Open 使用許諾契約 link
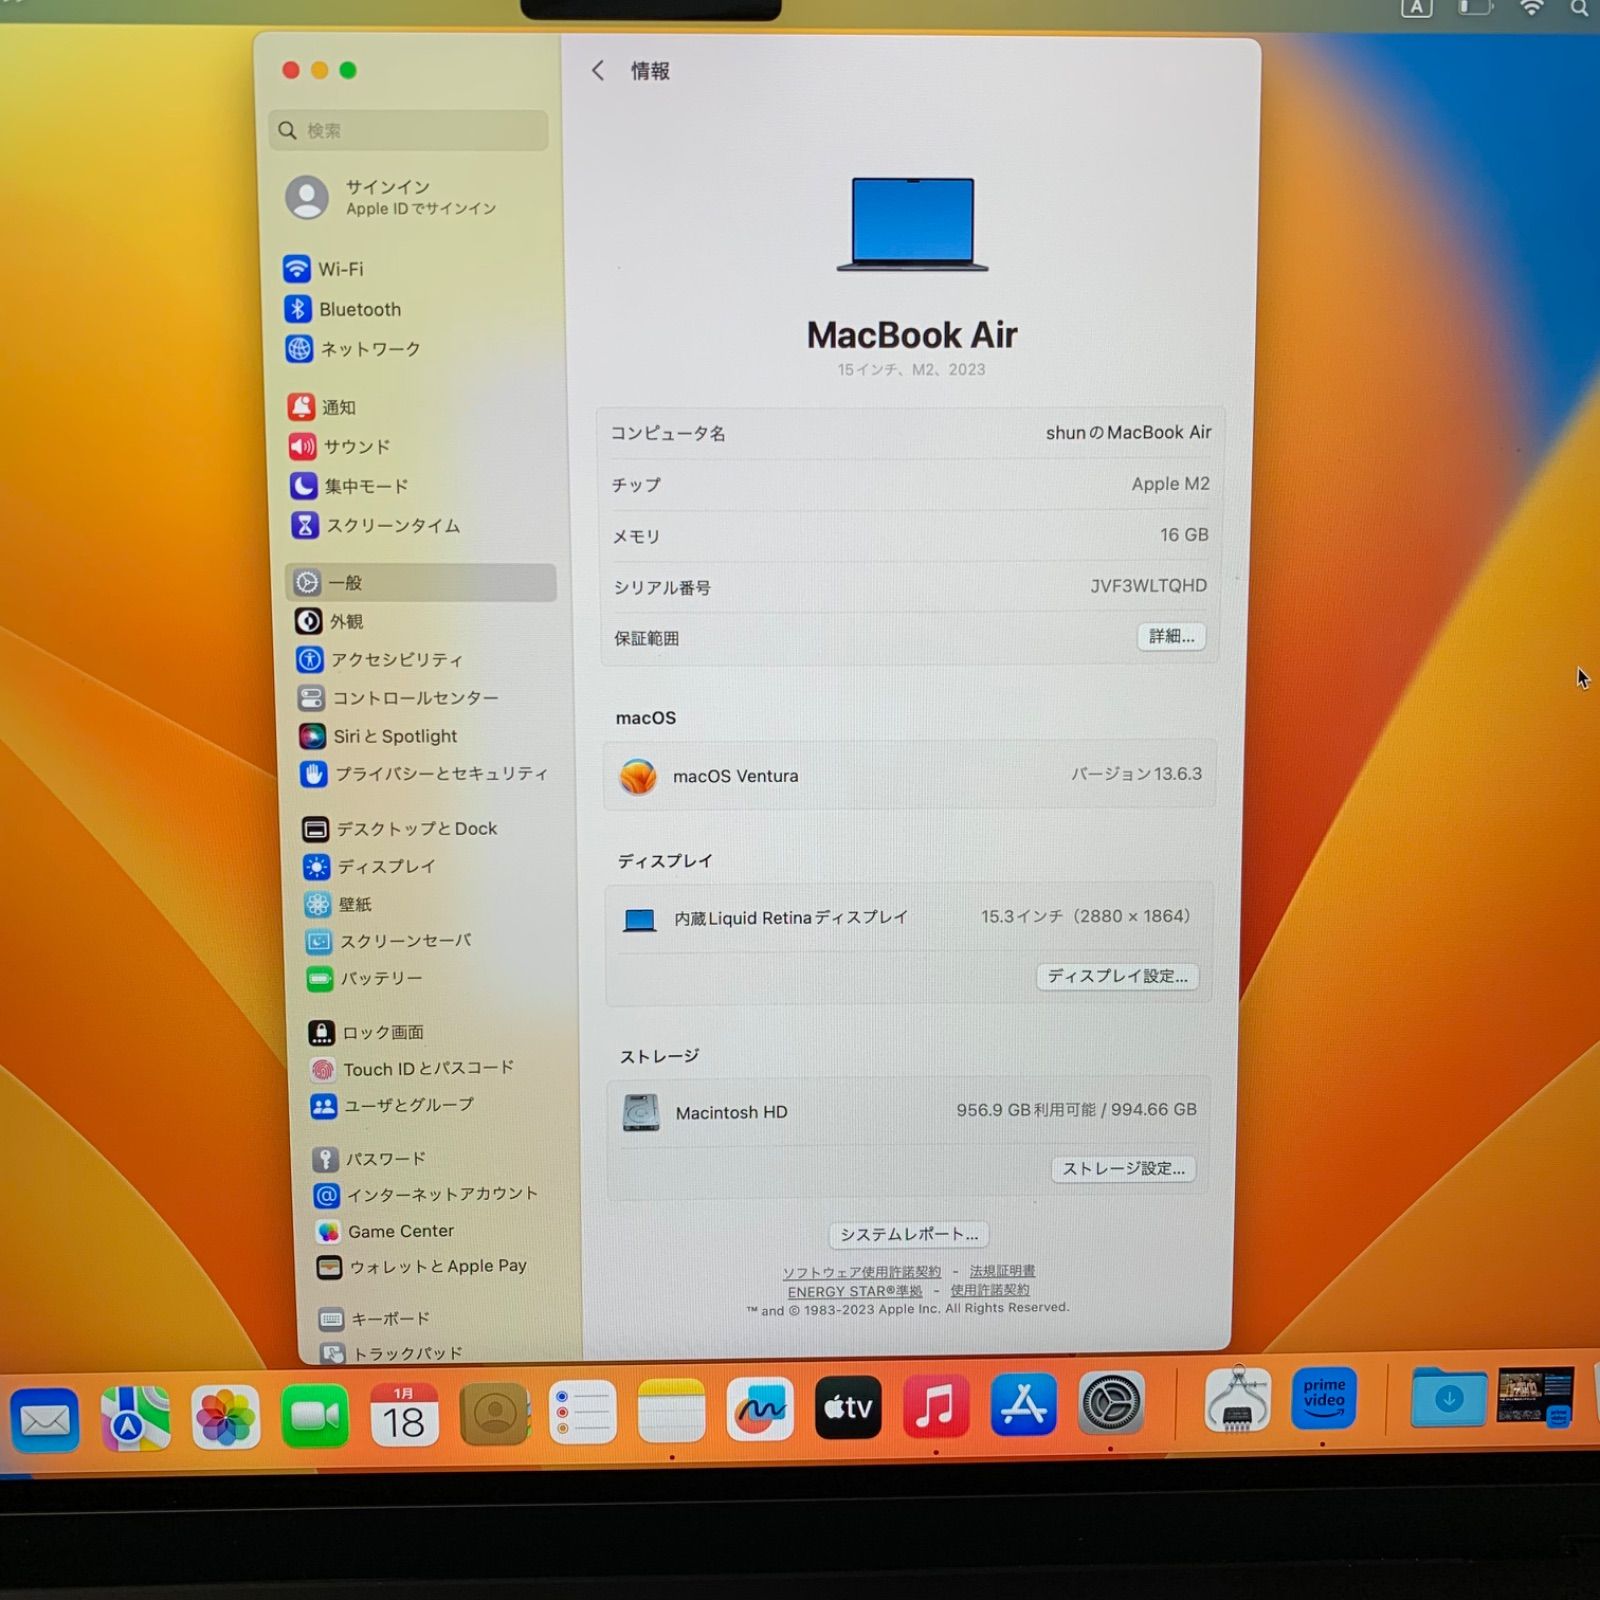The height and width of the screenshot is (1600, 1600). tap(990, 1290)
